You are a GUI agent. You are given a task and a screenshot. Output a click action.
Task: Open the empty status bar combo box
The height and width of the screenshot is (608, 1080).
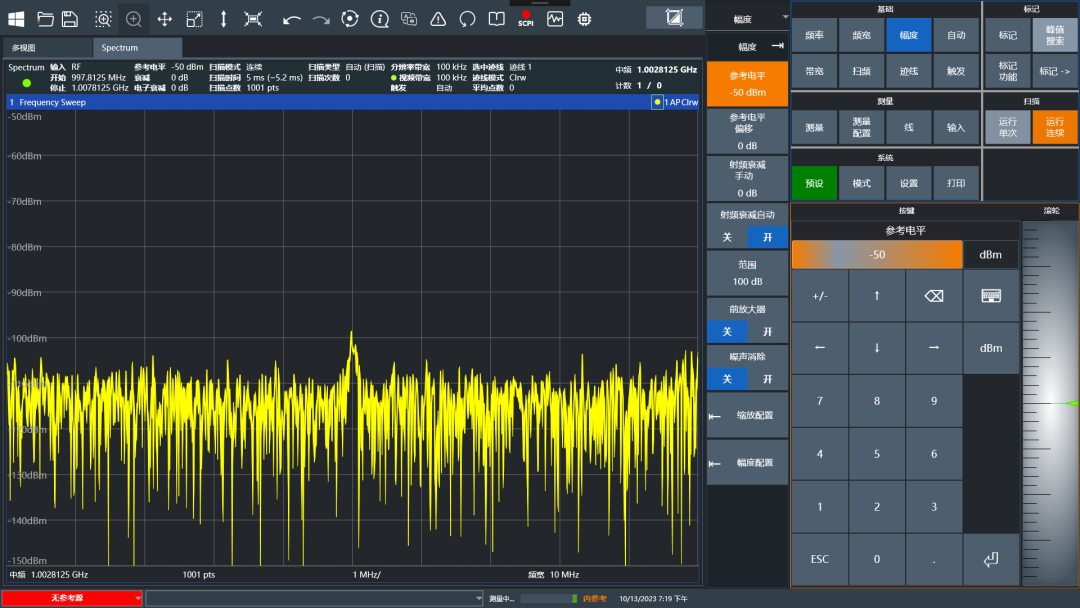click(x=314, y=598)
